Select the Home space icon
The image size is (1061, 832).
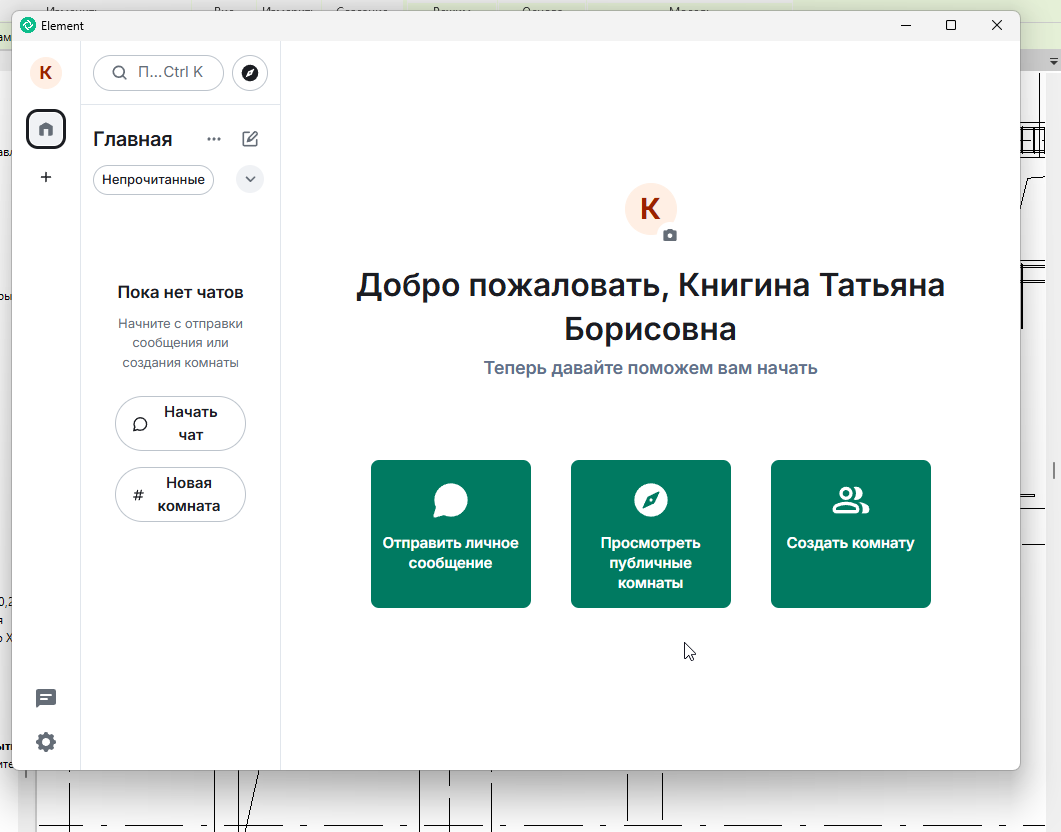pos(46,129)
